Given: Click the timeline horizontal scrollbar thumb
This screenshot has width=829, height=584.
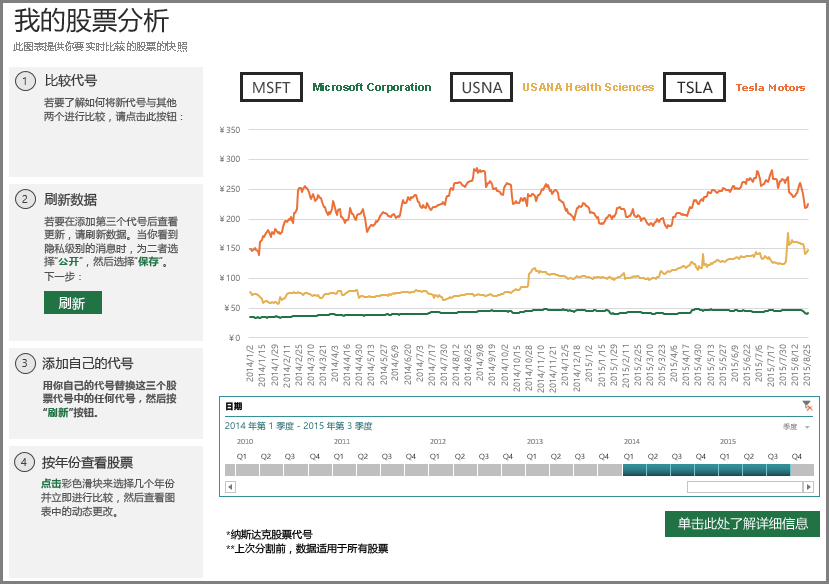Looking at the screenshot, I should point(745,487).
